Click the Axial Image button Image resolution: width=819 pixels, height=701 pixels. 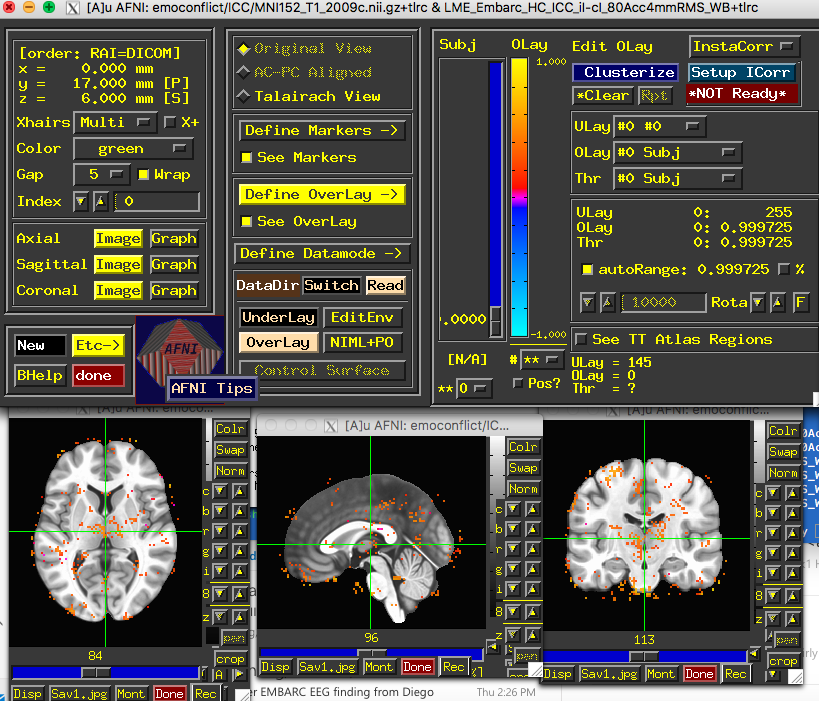tap(118, 239)
